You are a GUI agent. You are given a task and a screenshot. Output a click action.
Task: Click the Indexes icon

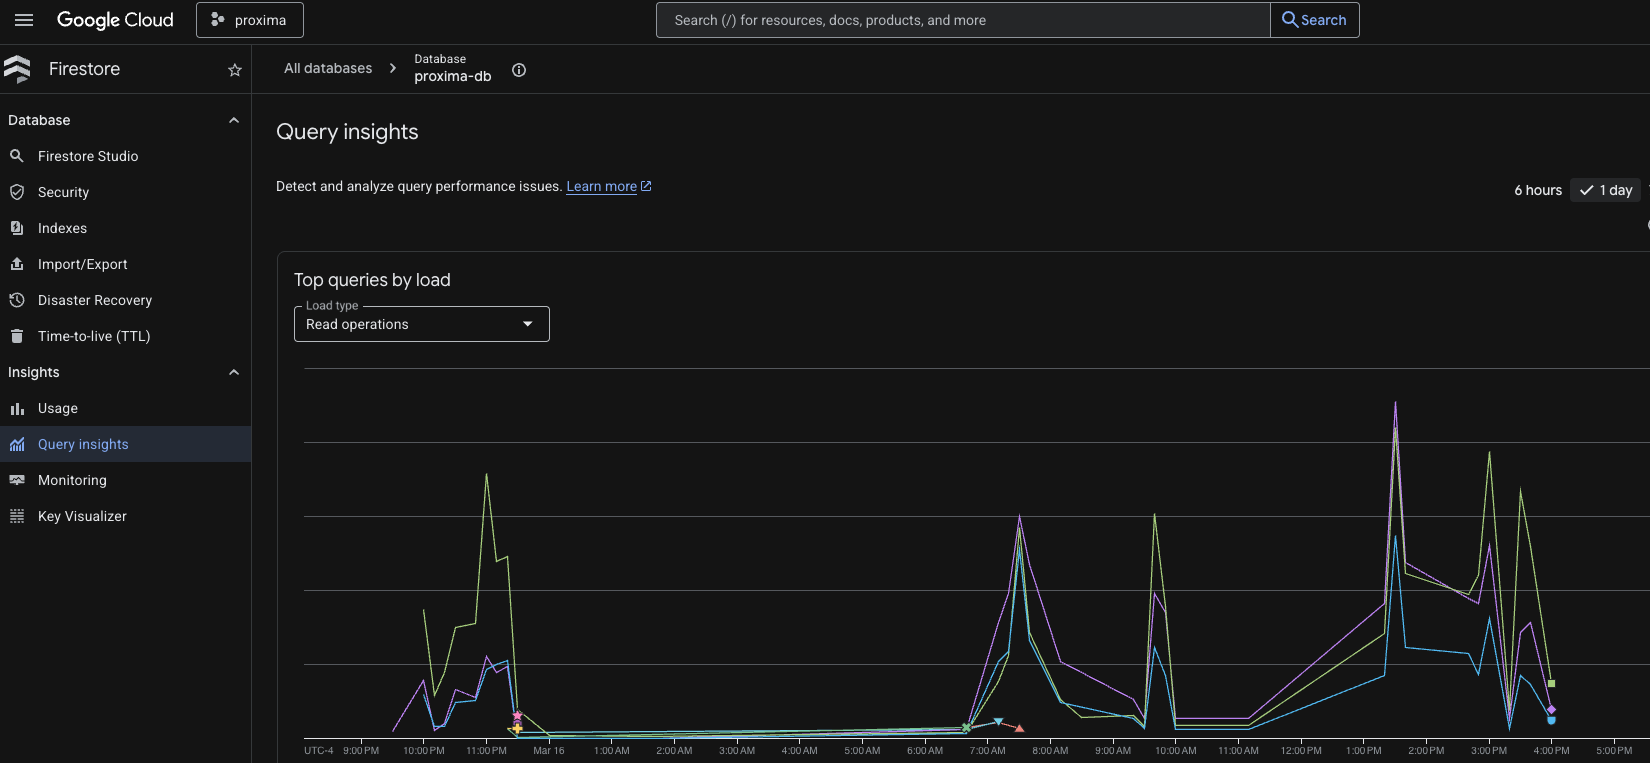[17, 228]
